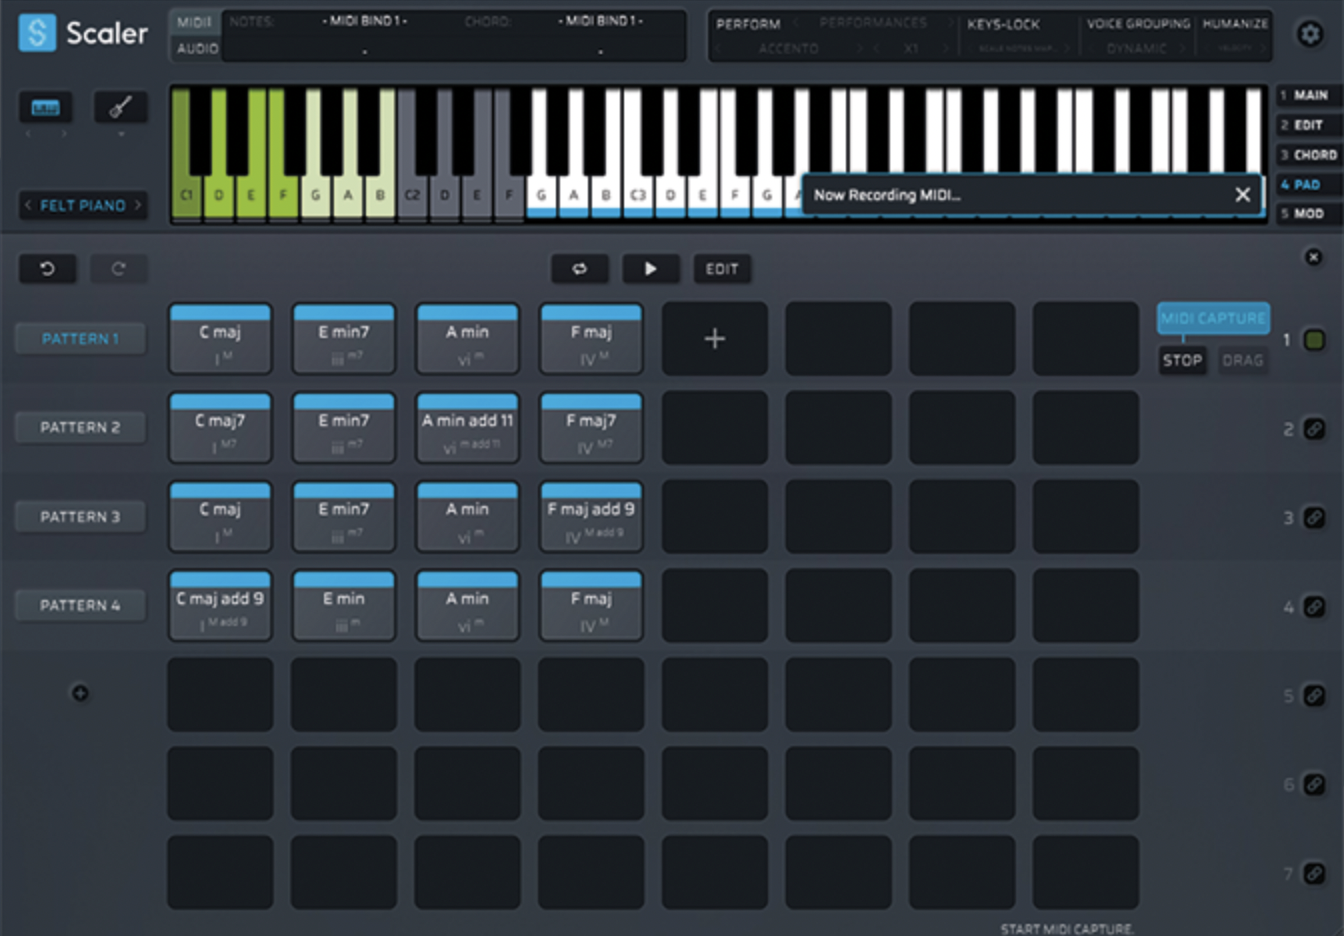Click the STOP button under MIDI Capture

pos(1182,360)
